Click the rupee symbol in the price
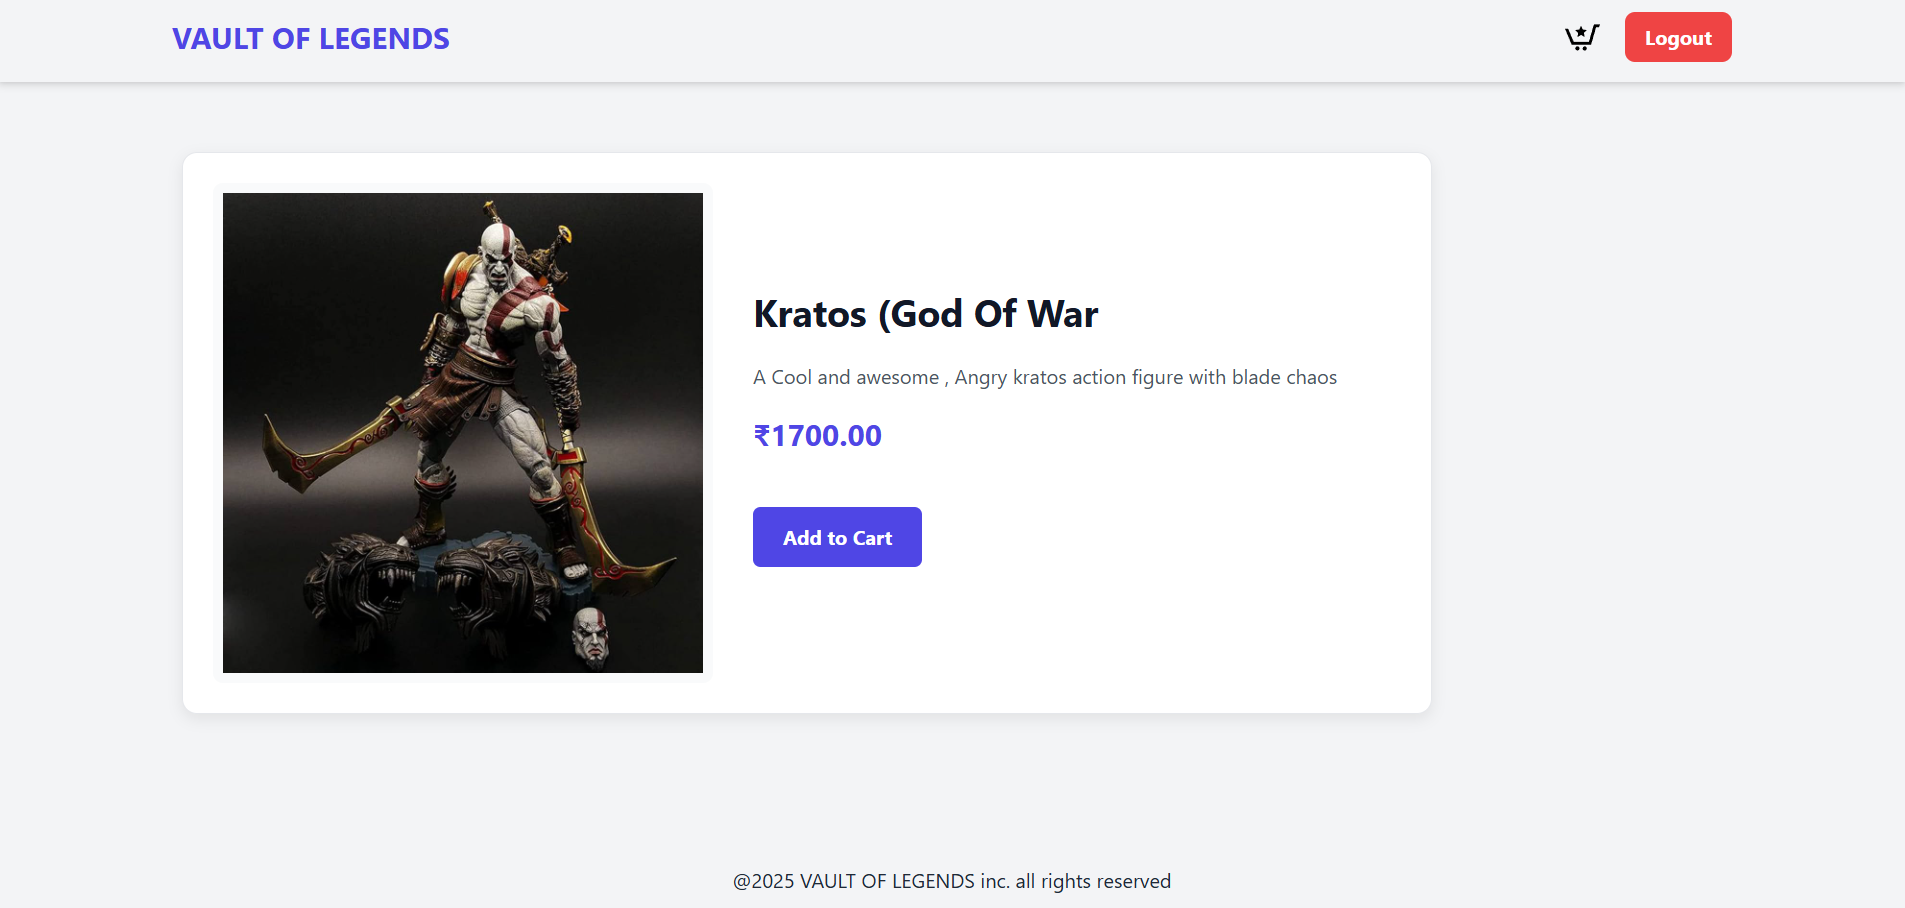 coord(762,436)
